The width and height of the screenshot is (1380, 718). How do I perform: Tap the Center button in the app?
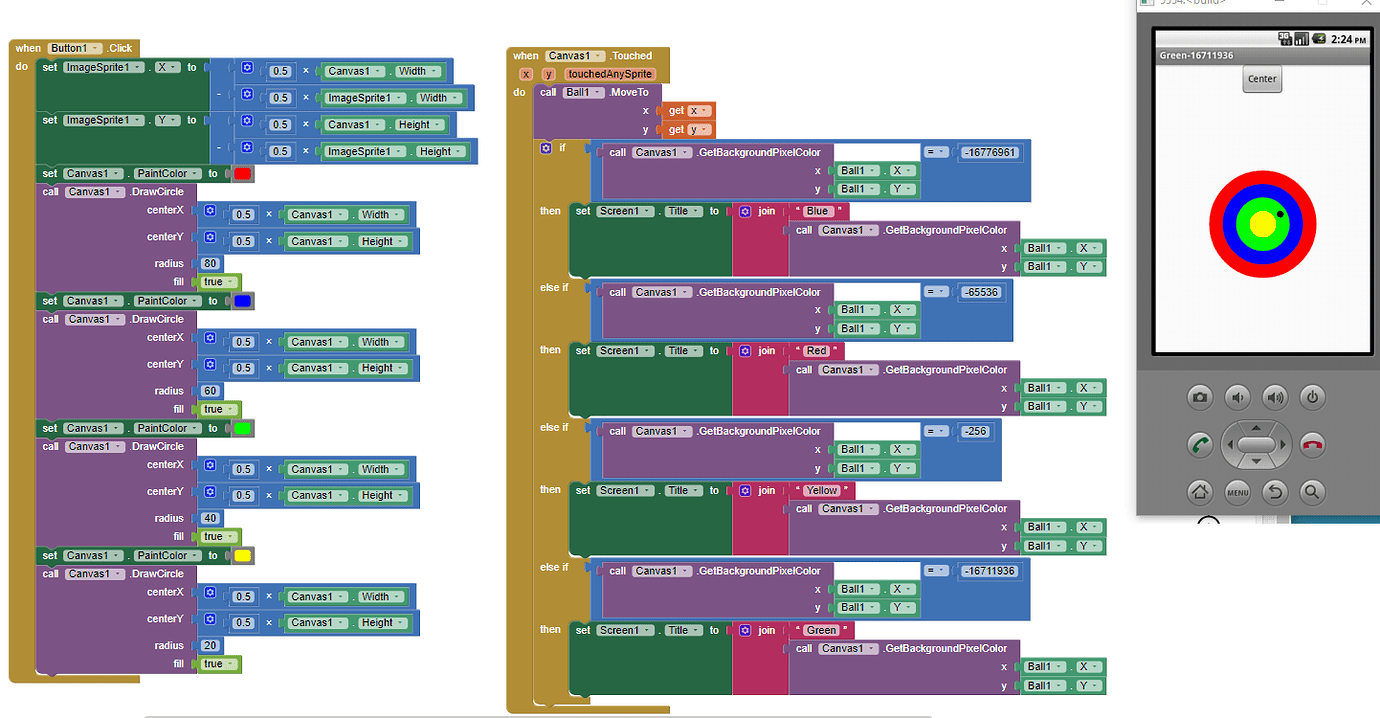pos(1262,79)
